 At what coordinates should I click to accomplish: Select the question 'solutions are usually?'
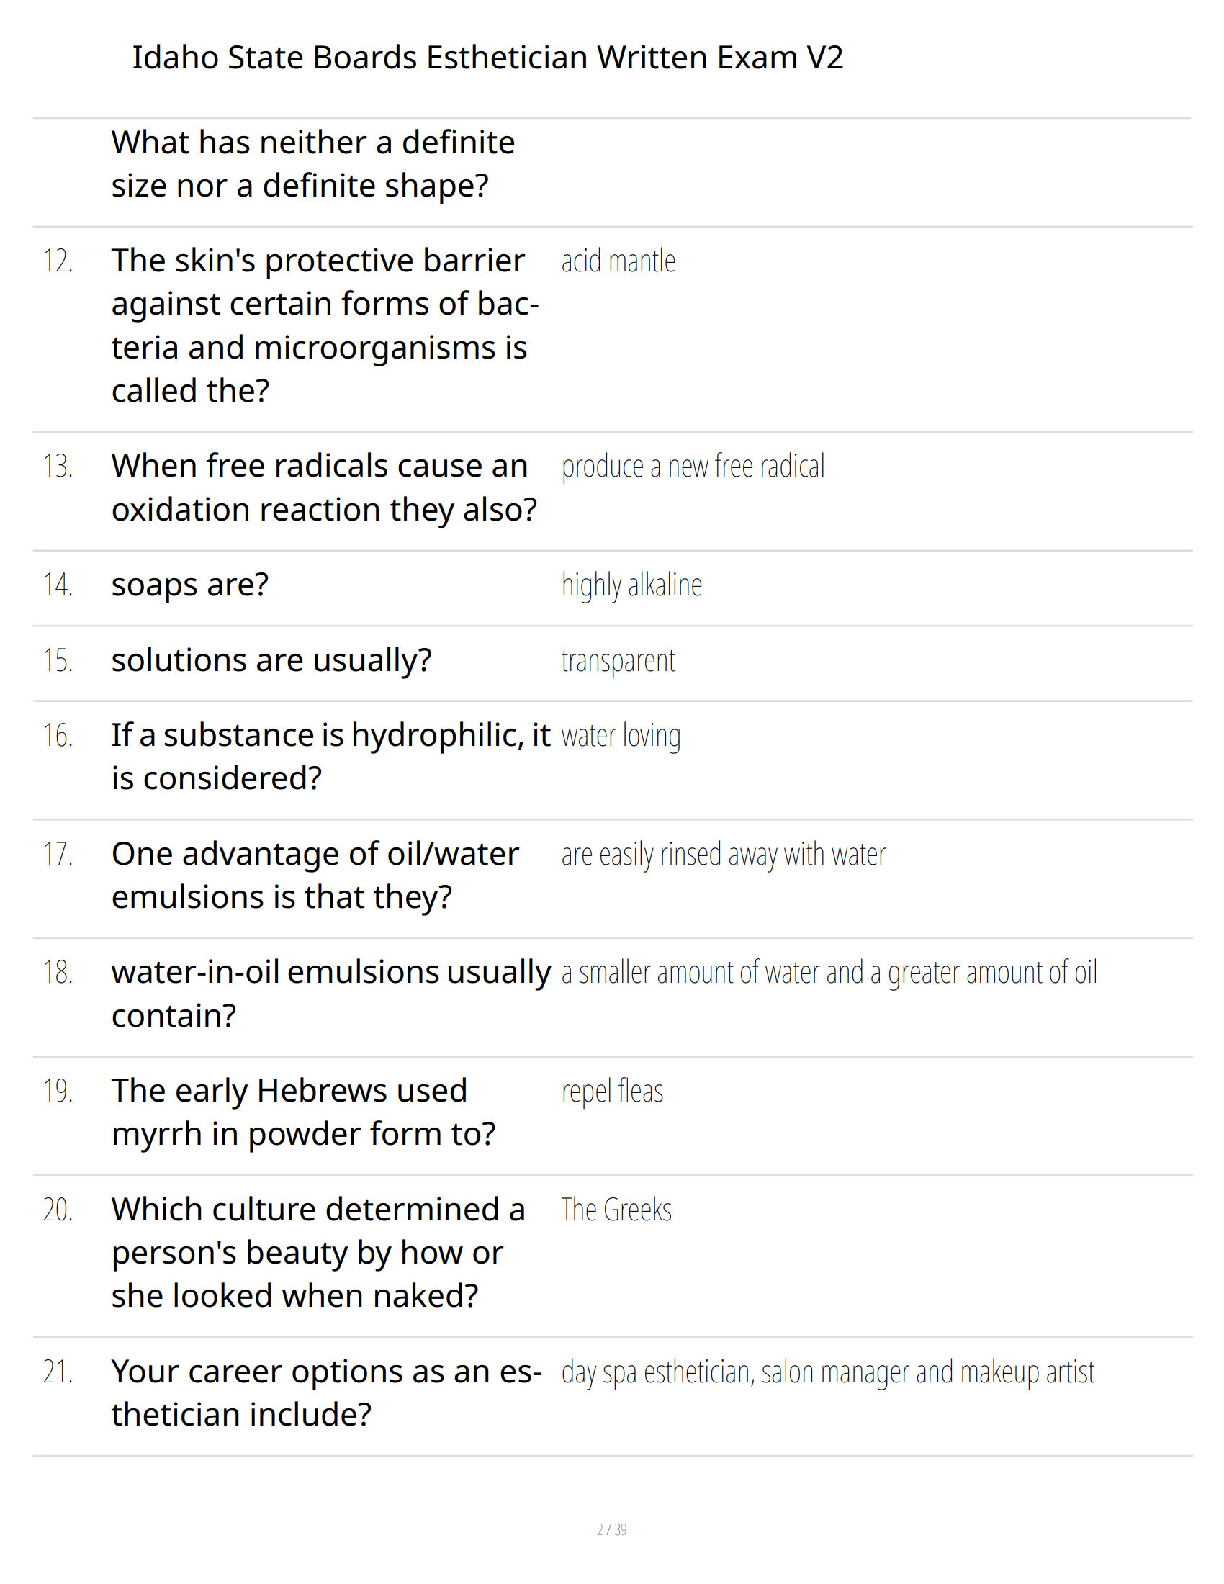pos(272,661)
